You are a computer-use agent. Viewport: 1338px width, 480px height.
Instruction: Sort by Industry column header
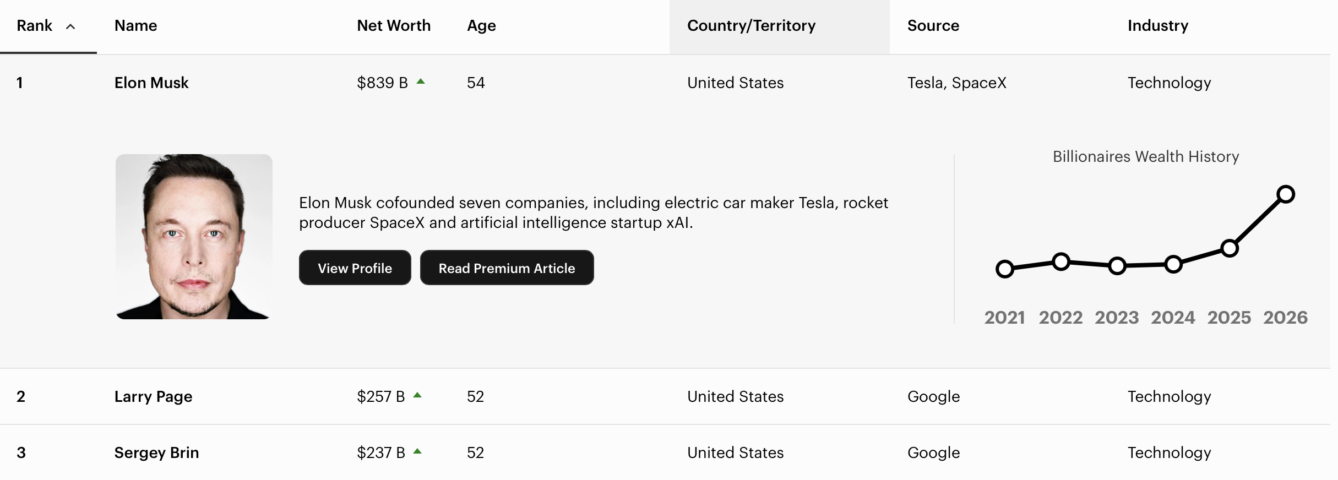click(1157, 26)
